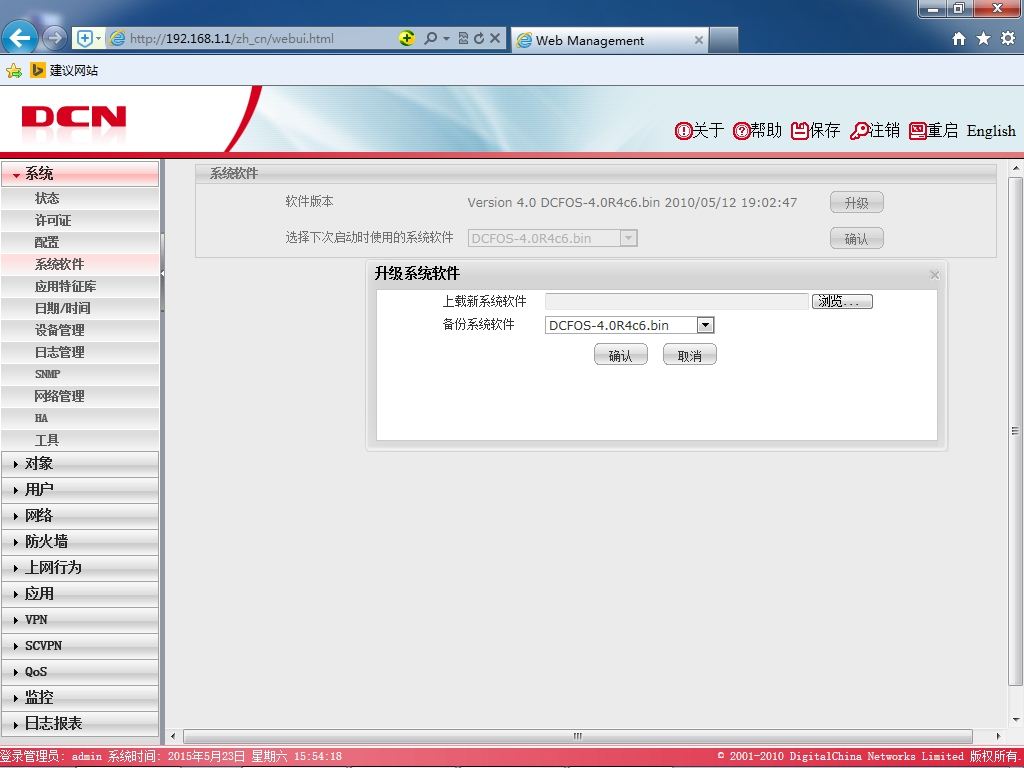Open the HA menu item

tap(80, 419)
